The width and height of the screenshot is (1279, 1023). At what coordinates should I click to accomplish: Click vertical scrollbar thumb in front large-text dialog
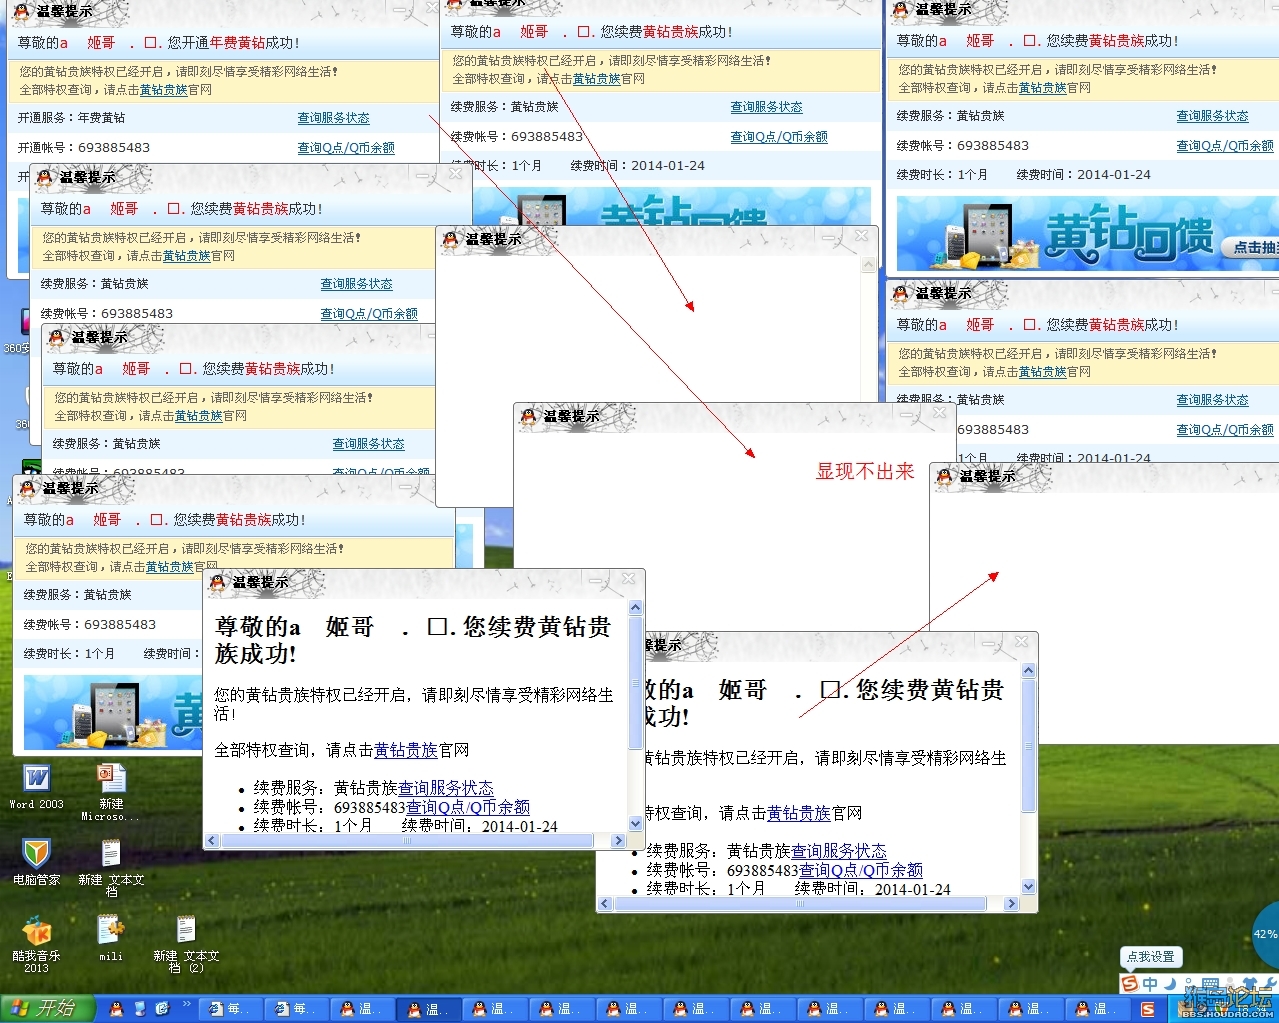(635, 682)
